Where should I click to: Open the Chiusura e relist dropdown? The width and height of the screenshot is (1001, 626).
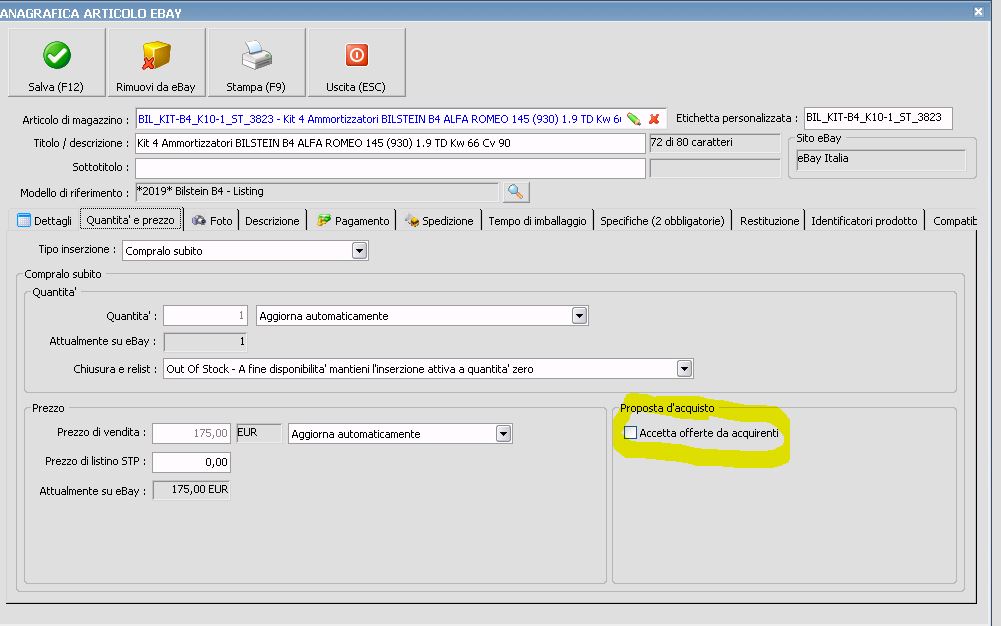[x=684, y=369]
